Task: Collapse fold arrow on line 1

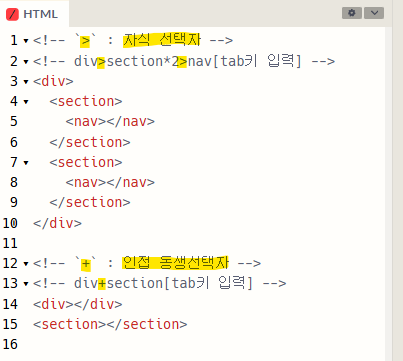Action: coord(26,41)
